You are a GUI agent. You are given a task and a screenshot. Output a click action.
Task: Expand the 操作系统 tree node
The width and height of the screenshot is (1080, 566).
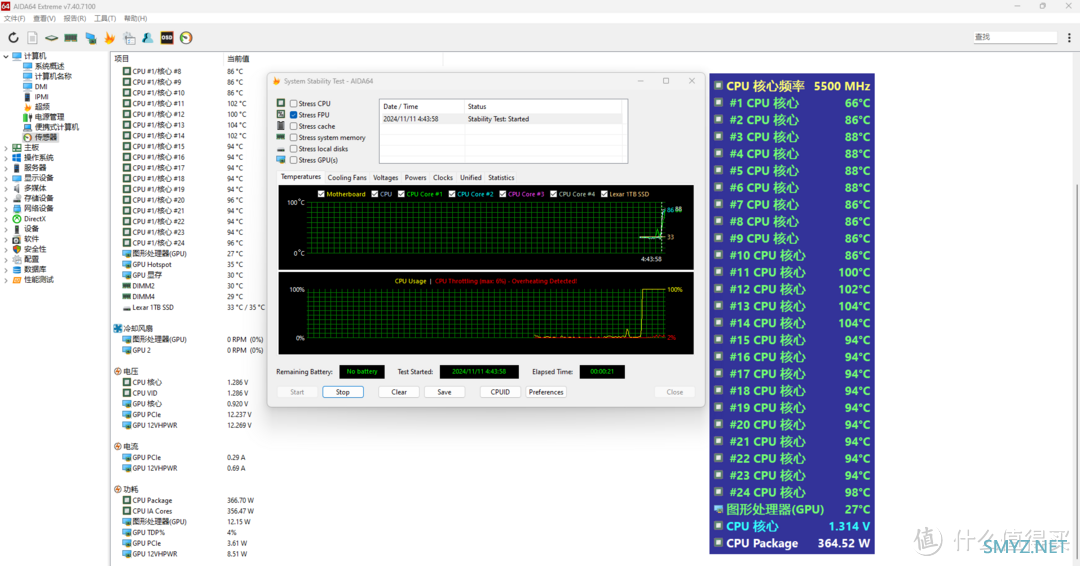pyautogui.click(x=6, y=158)
